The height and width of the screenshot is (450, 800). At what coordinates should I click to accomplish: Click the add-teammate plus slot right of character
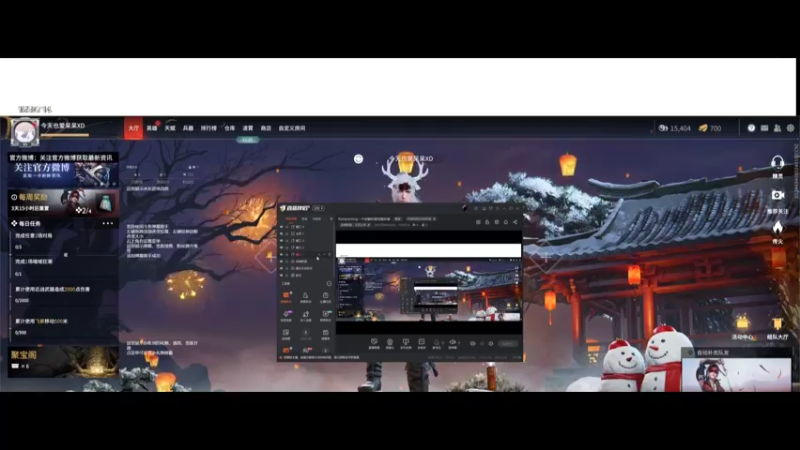point(545,257)
